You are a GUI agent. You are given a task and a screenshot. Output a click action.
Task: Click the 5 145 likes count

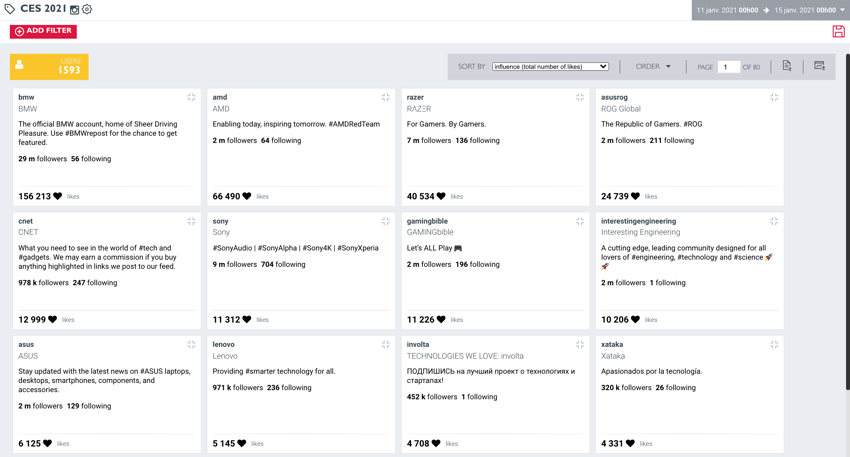(x=224, y=443)
